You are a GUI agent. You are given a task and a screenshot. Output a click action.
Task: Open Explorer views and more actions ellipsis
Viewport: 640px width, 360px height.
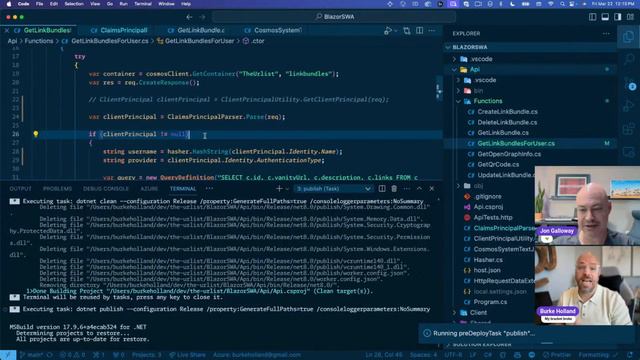pyautogui.click(x=606, y=33)
